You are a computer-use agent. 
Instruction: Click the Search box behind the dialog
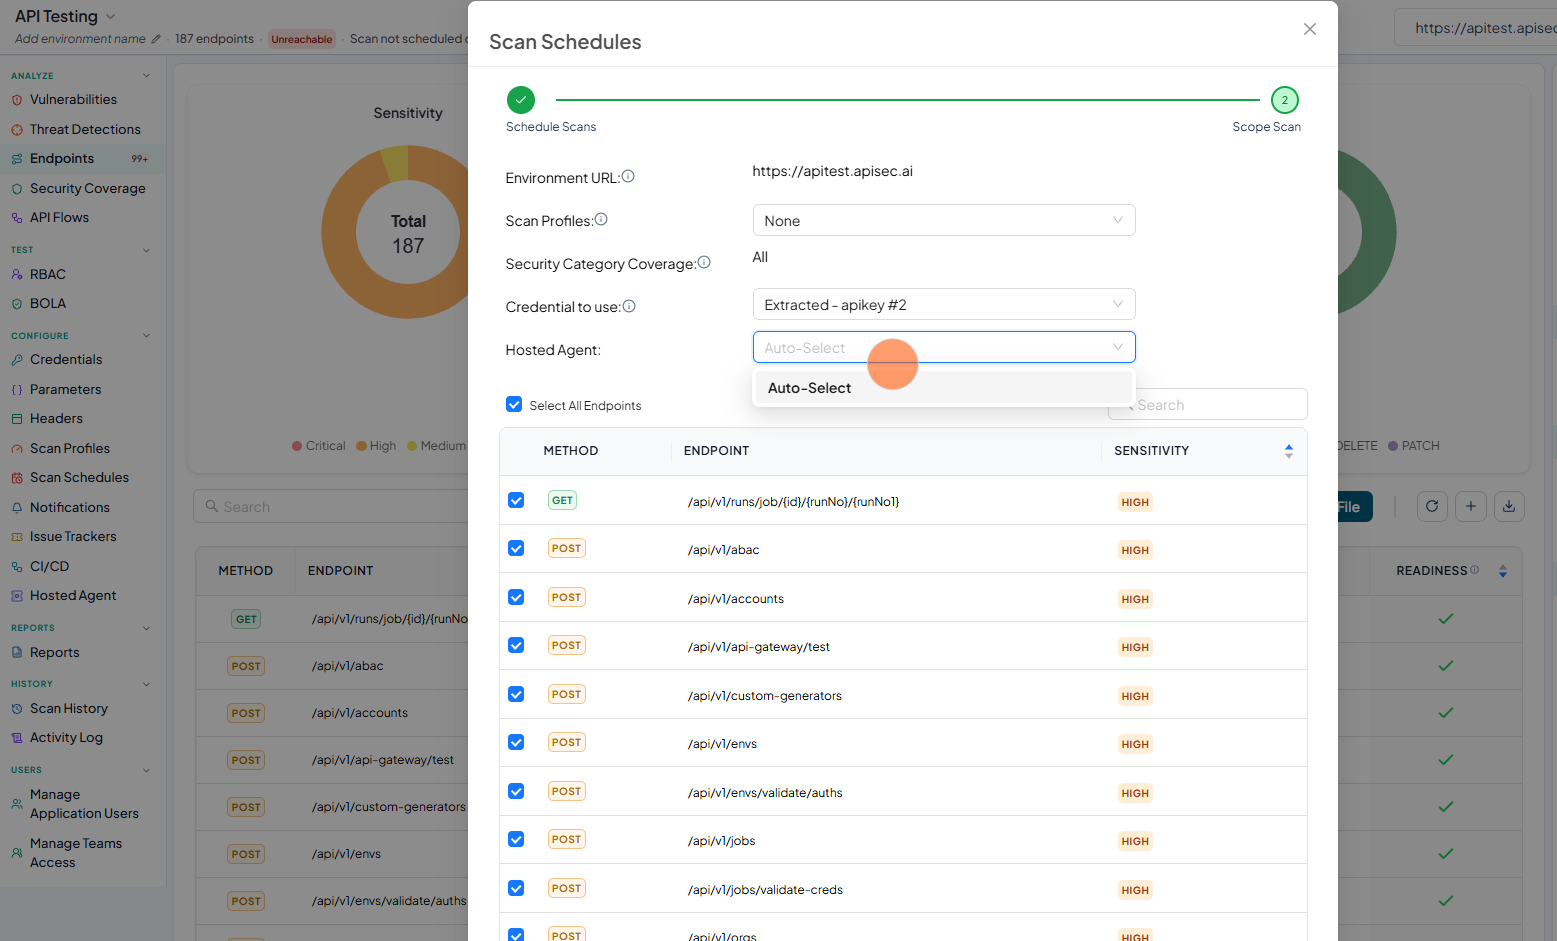click(330, 506)
